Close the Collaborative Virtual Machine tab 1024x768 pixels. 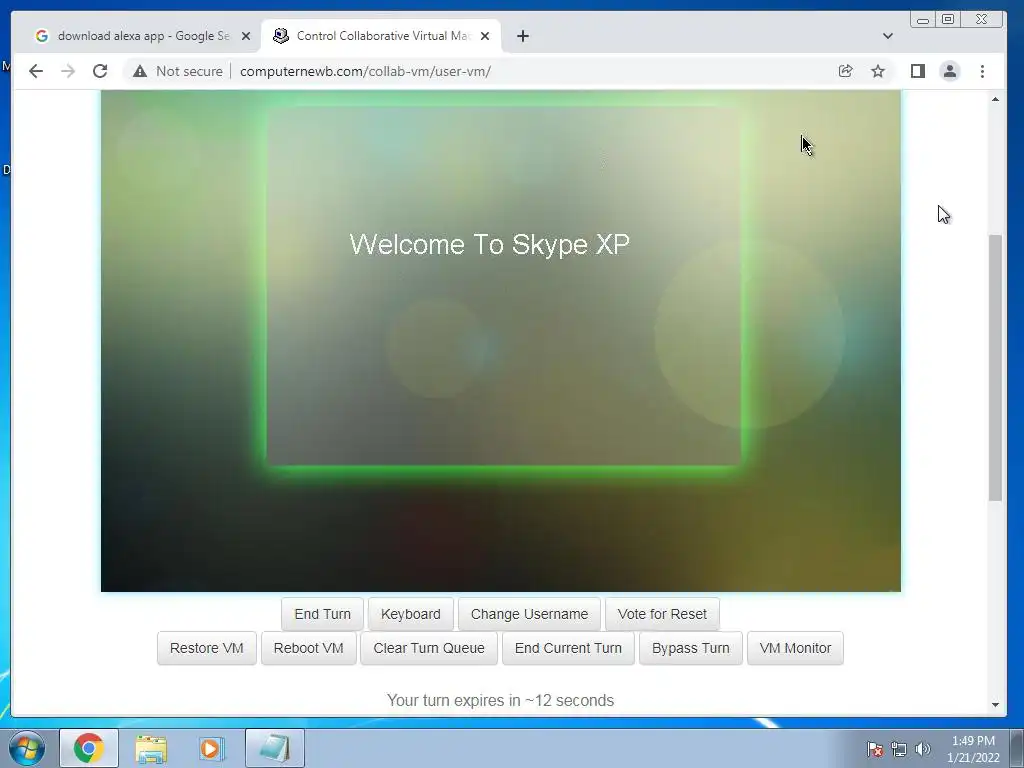(x=485, y=36)
